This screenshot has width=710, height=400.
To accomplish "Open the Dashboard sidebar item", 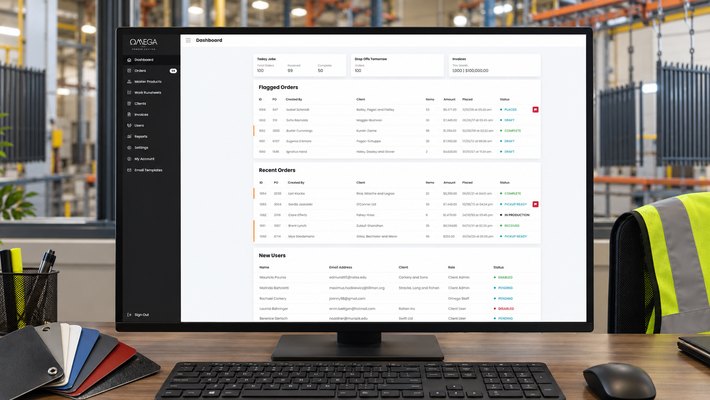I will tap(151, 60).
